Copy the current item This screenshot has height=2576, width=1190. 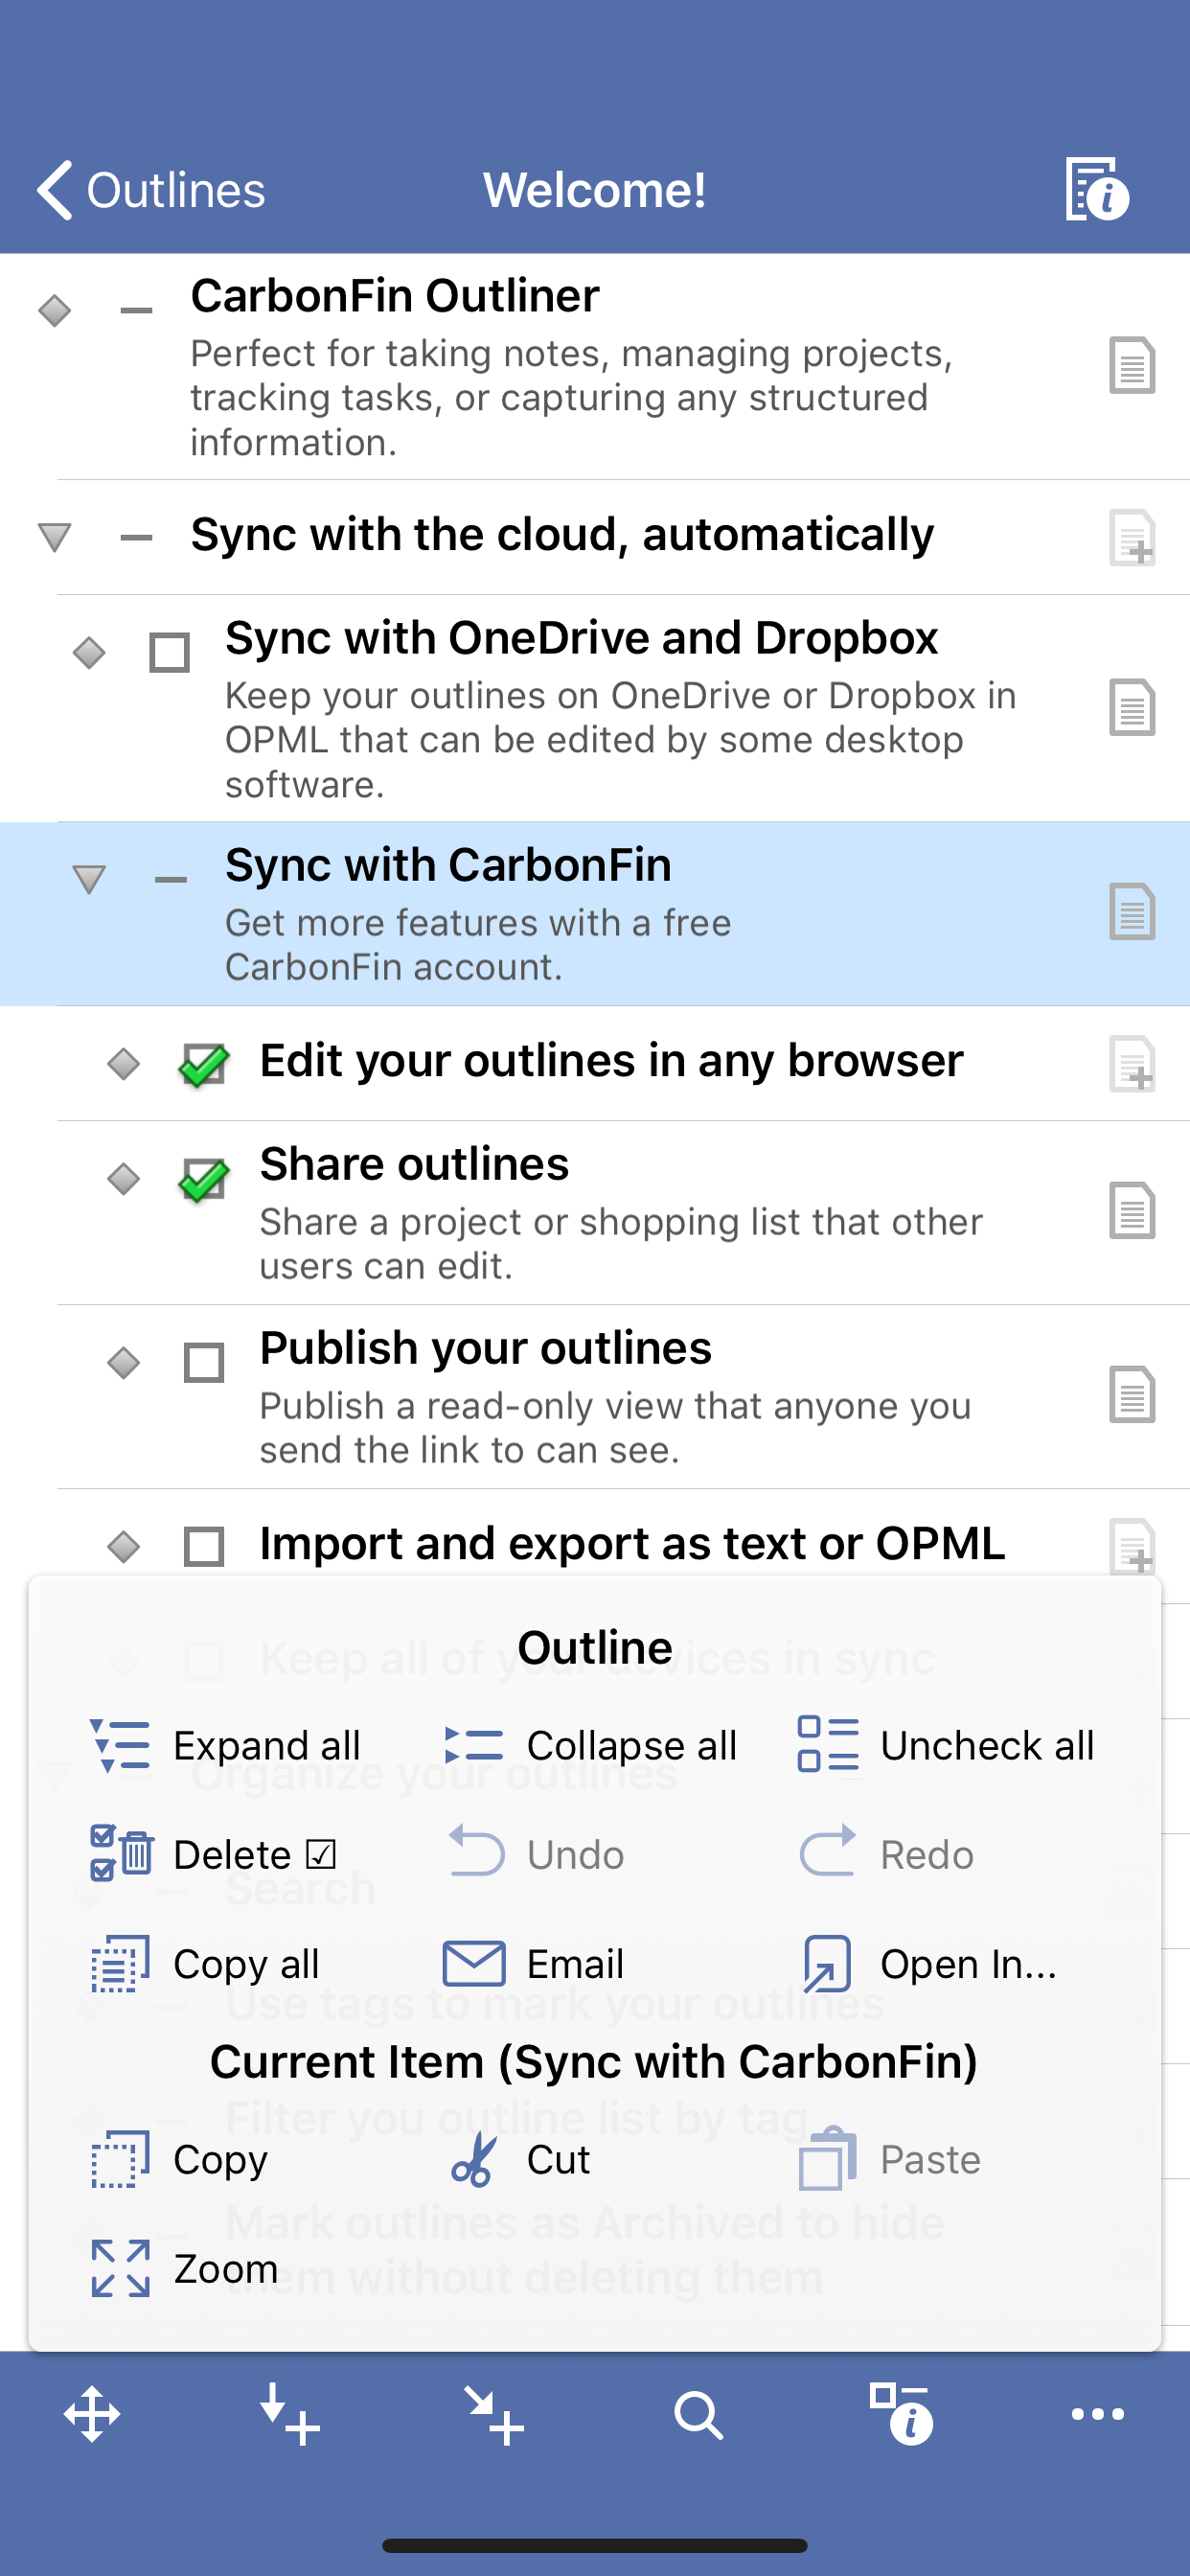[179, 2159]
